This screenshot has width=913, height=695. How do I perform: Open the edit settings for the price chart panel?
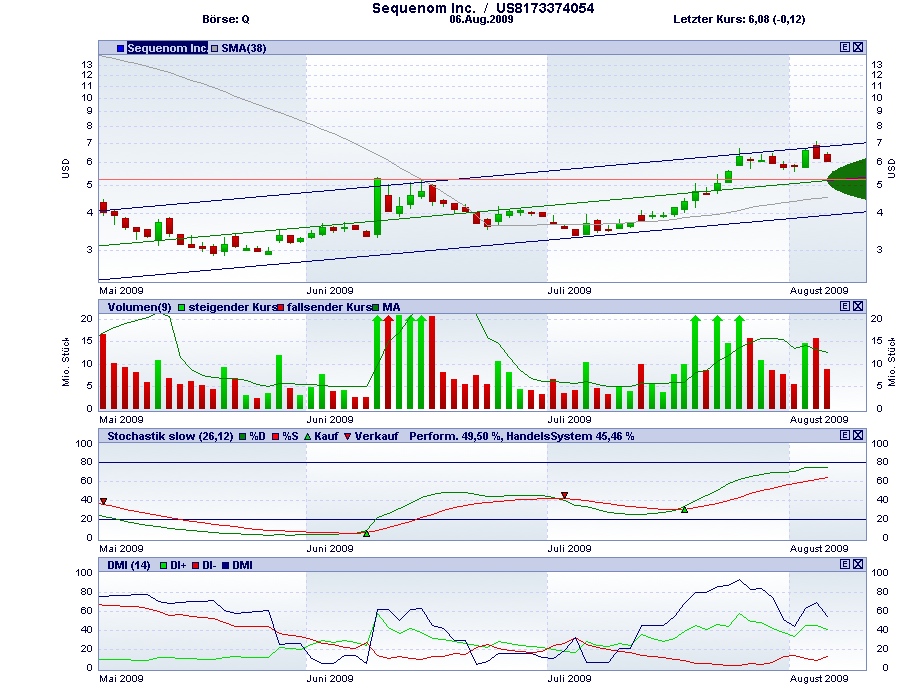point(845,47)
